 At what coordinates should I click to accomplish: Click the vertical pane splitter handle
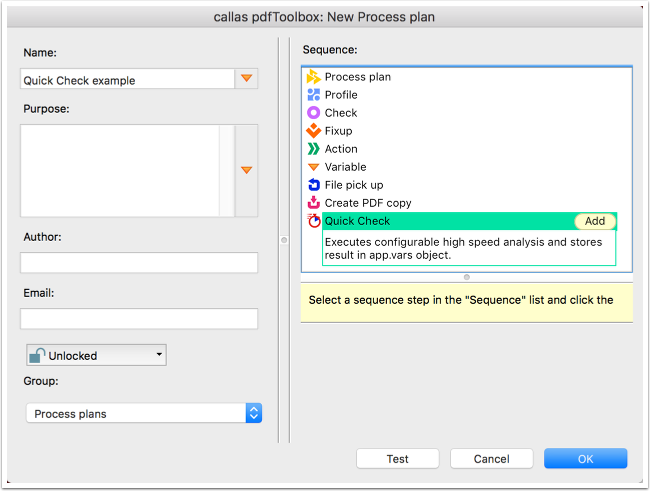(284, 240)
